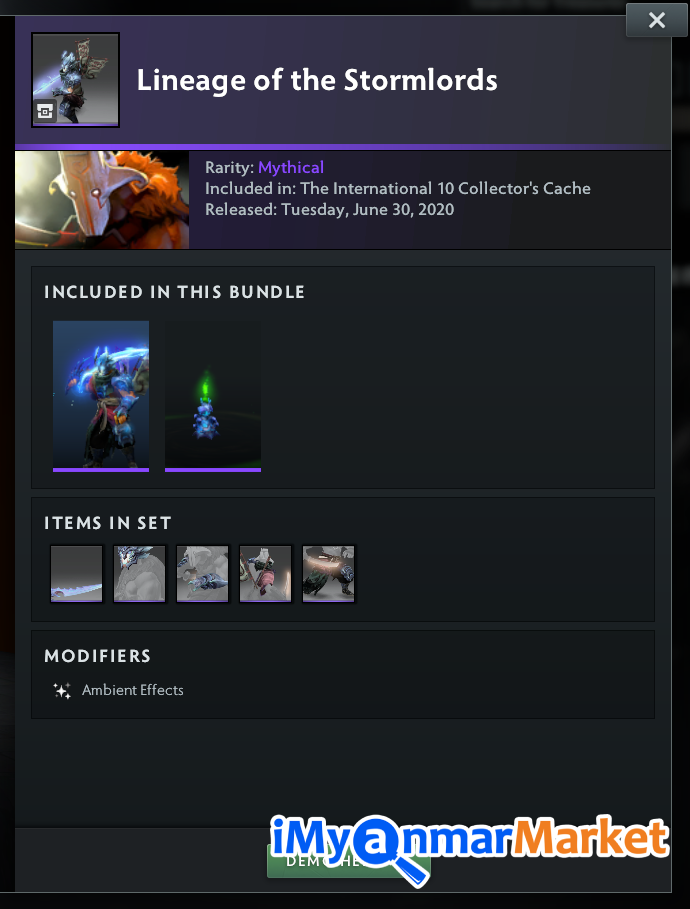Close the Lineage of the Stormlords dialog

tap(656, 20)
